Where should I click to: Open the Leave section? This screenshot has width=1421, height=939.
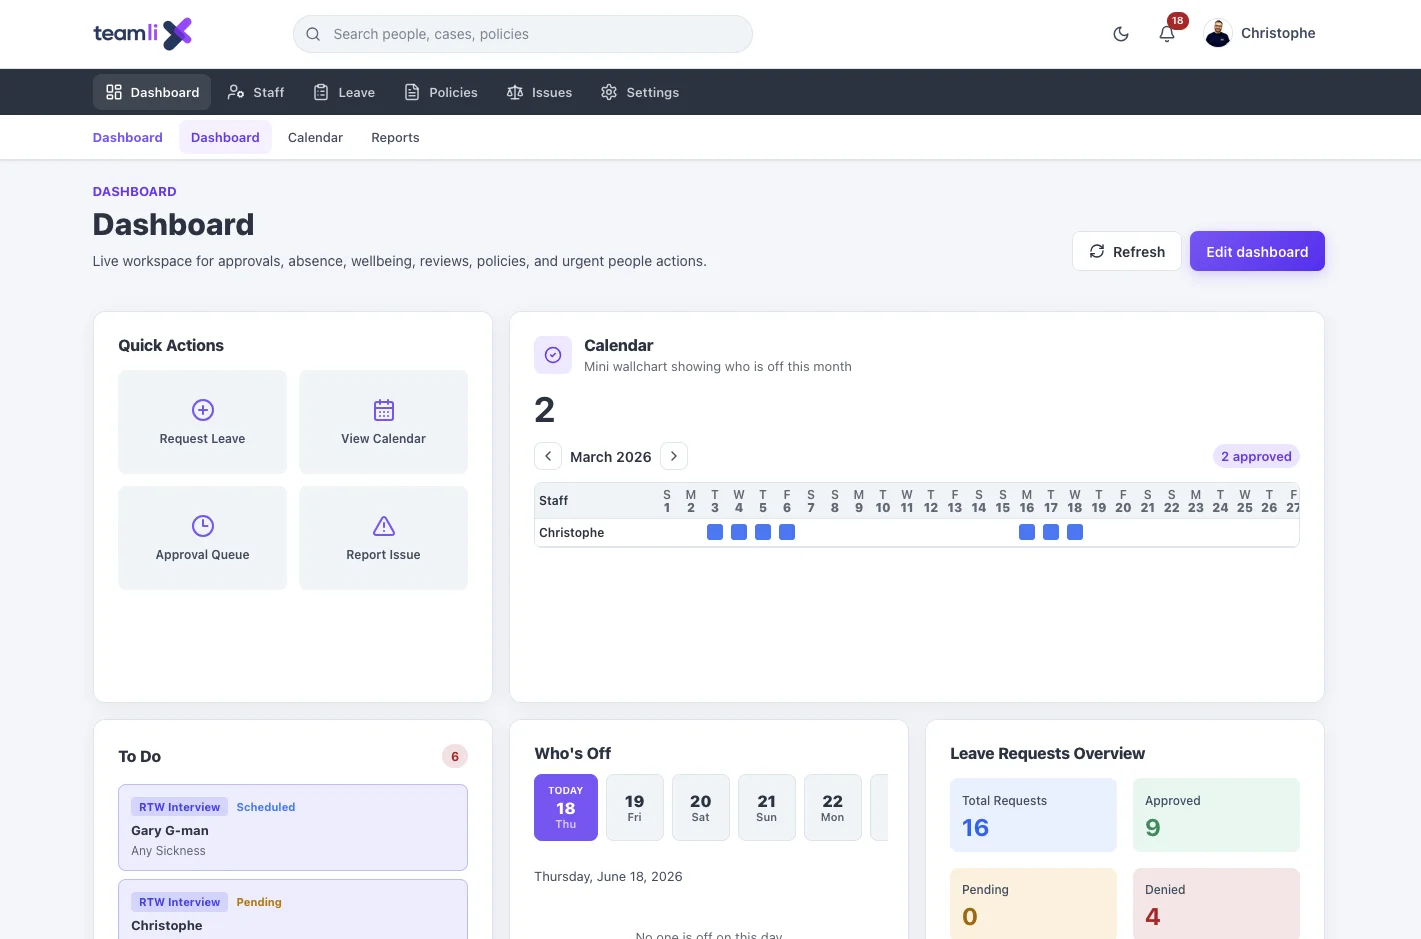(344, 92)
